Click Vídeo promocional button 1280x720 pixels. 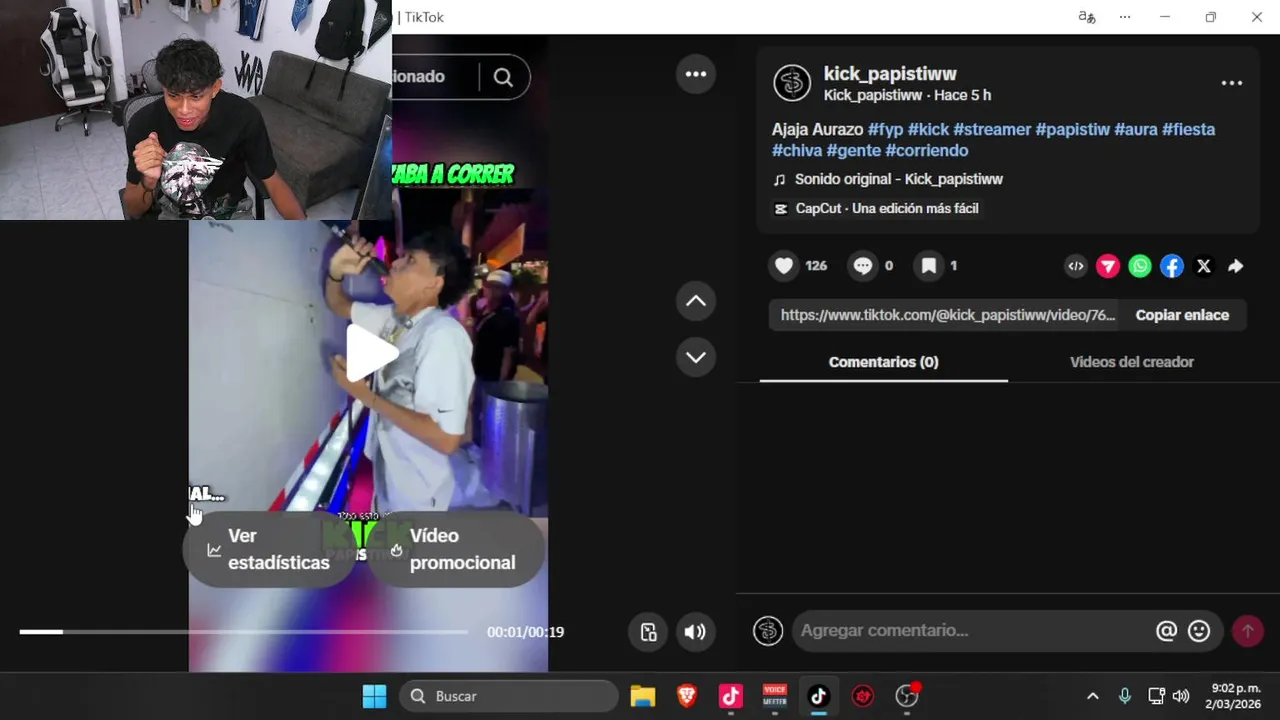[455, 549]
